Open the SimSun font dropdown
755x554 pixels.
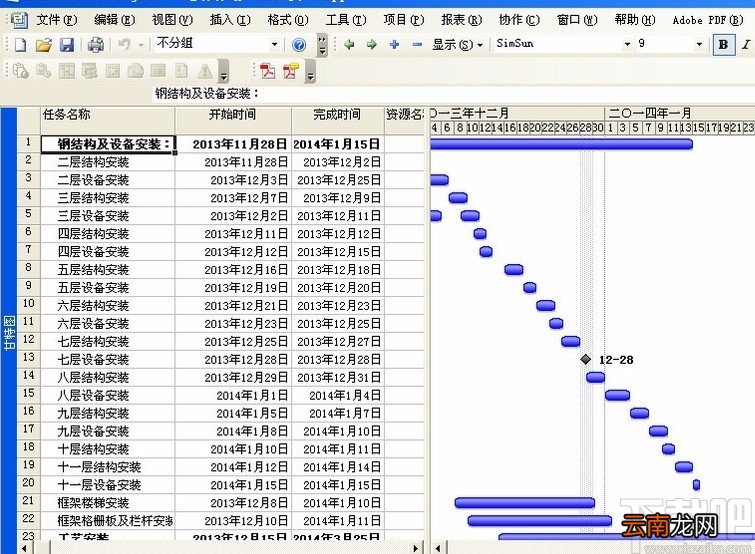point(627,44)
